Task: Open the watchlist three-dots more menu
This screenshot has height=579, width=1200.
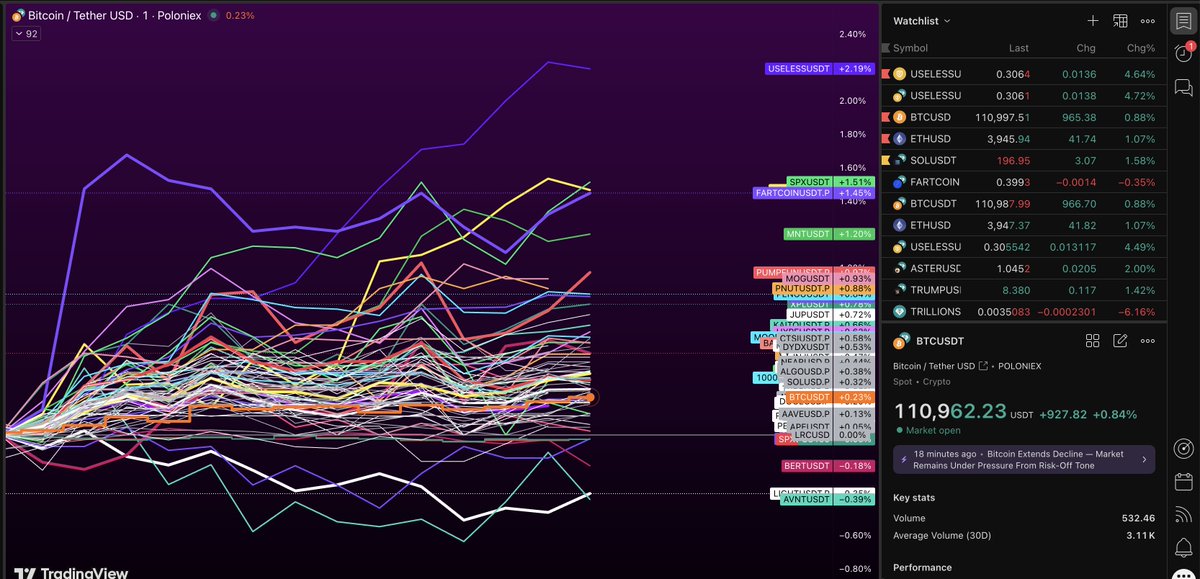Action: pyautogui.click(x=1148, y=20)
